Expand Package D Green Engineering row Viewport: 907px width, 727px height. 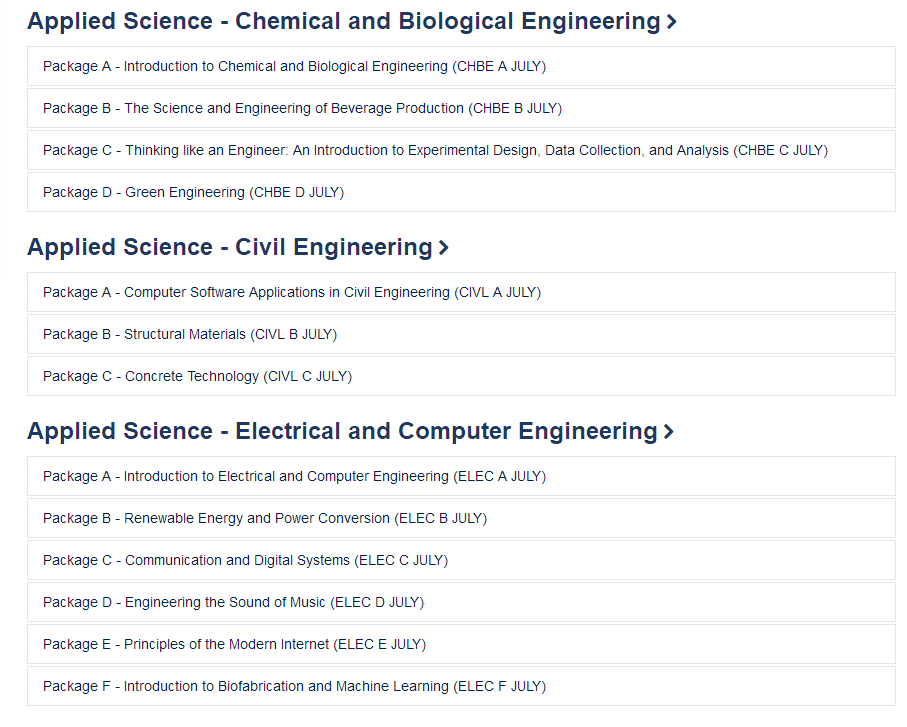(x=461, y=192)
